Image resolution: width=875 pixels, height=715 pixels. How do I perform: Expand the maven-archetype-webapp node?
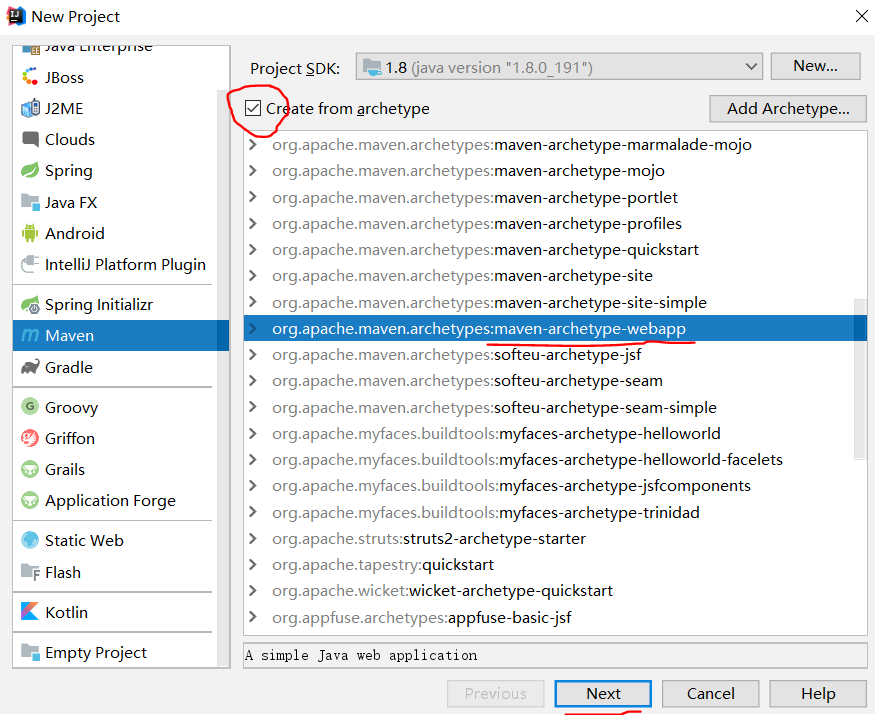(253, 329)
